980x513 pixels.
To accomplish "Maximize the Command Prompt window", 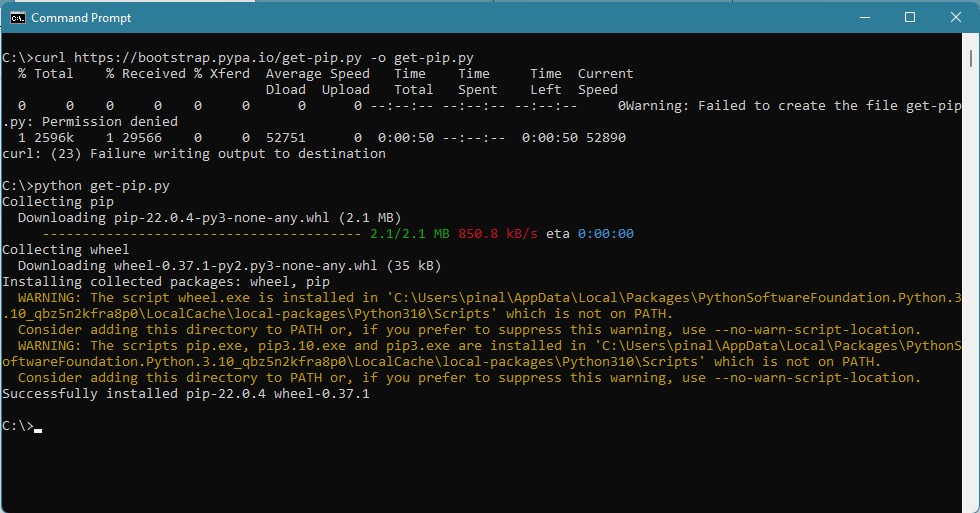I will click(x=910, y=17).
